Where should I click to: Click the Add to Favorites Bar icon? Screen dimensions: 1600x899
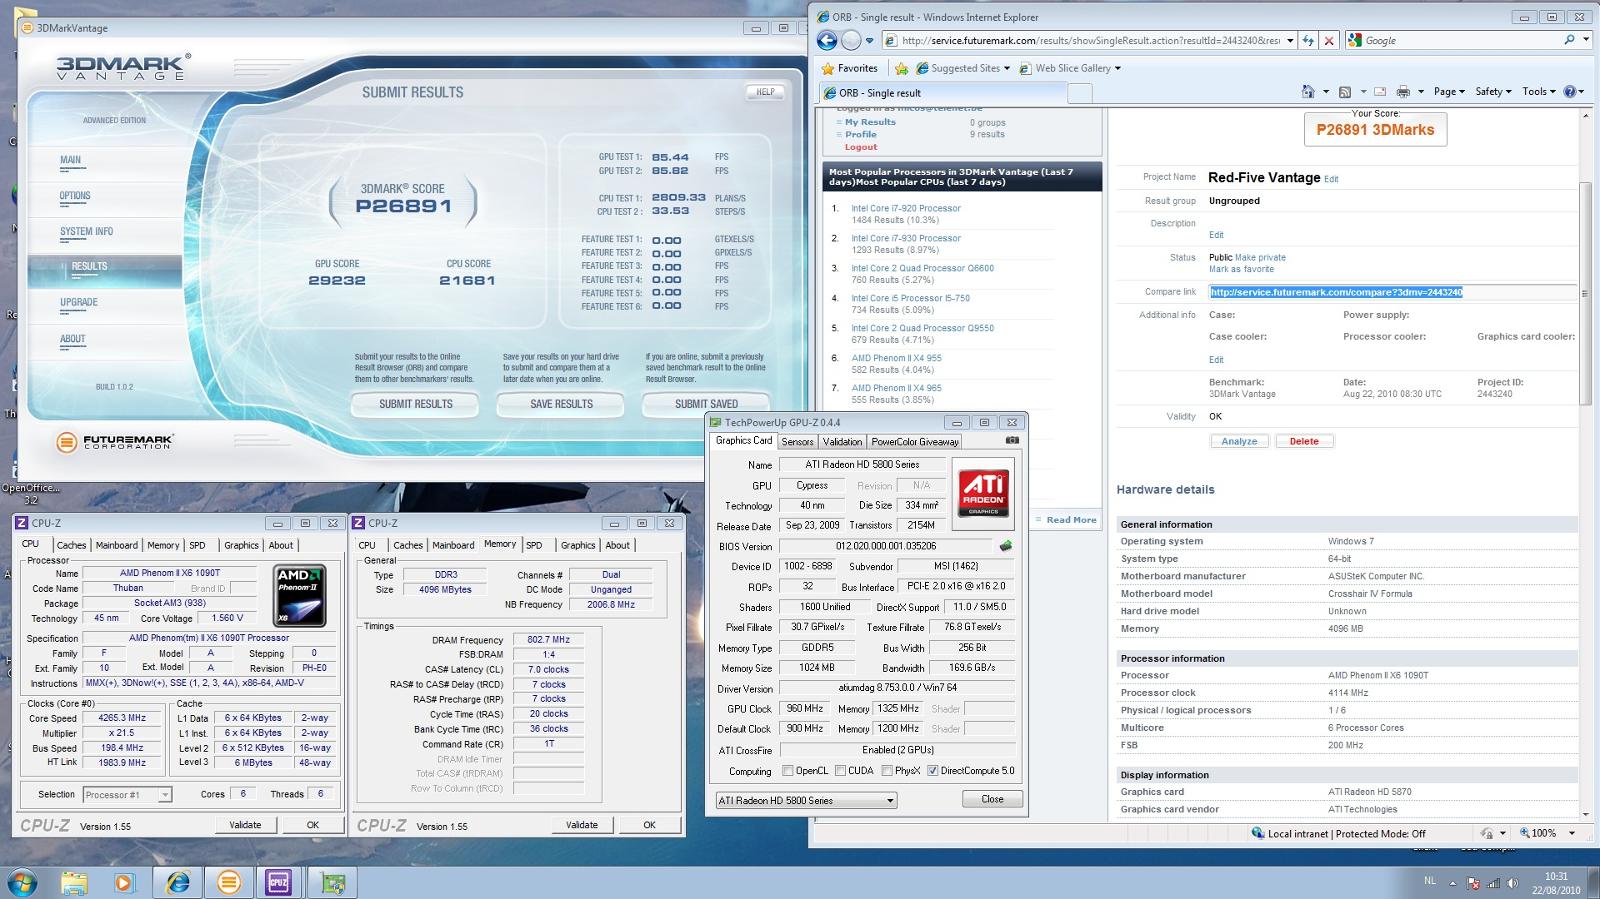pos(901,68)
